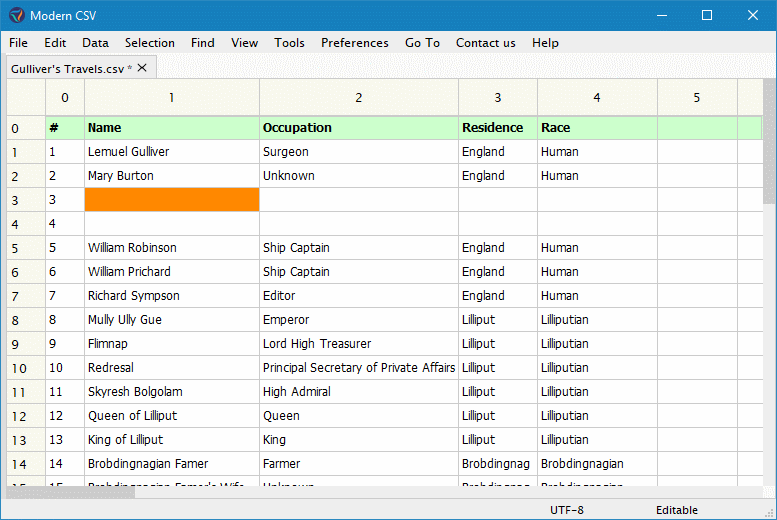
Task: Select the Unknown occupation cell for Mary Burton
Action: [359, 176]
